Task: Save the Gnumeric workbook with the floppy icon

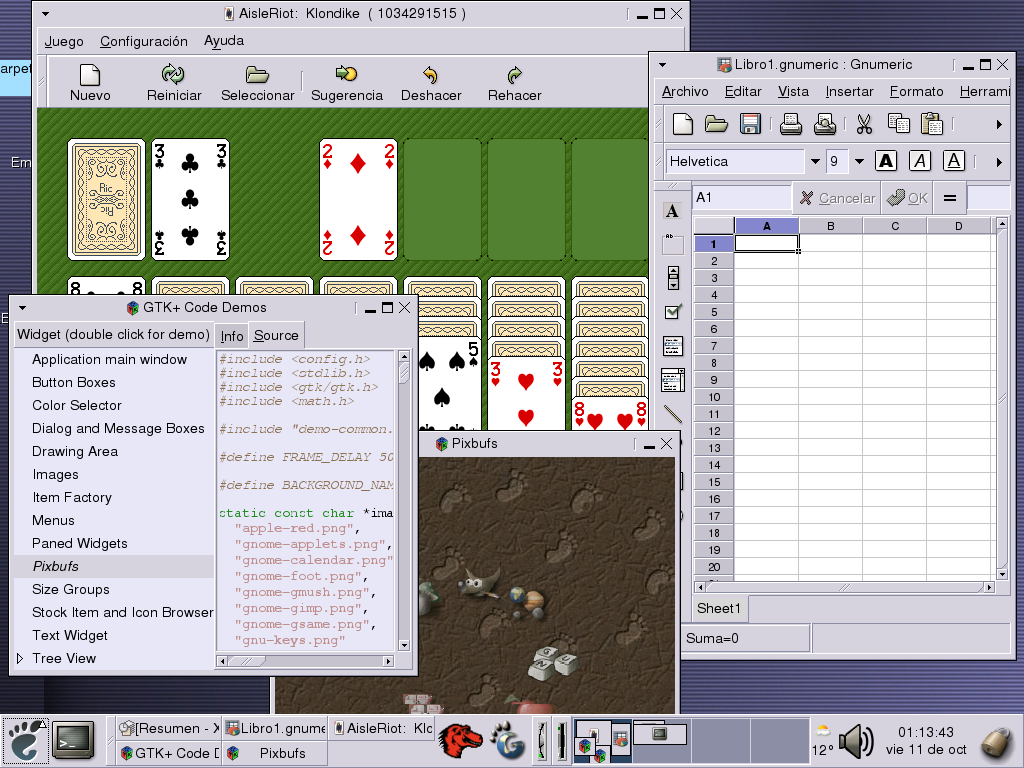Action: pos(750,123)
